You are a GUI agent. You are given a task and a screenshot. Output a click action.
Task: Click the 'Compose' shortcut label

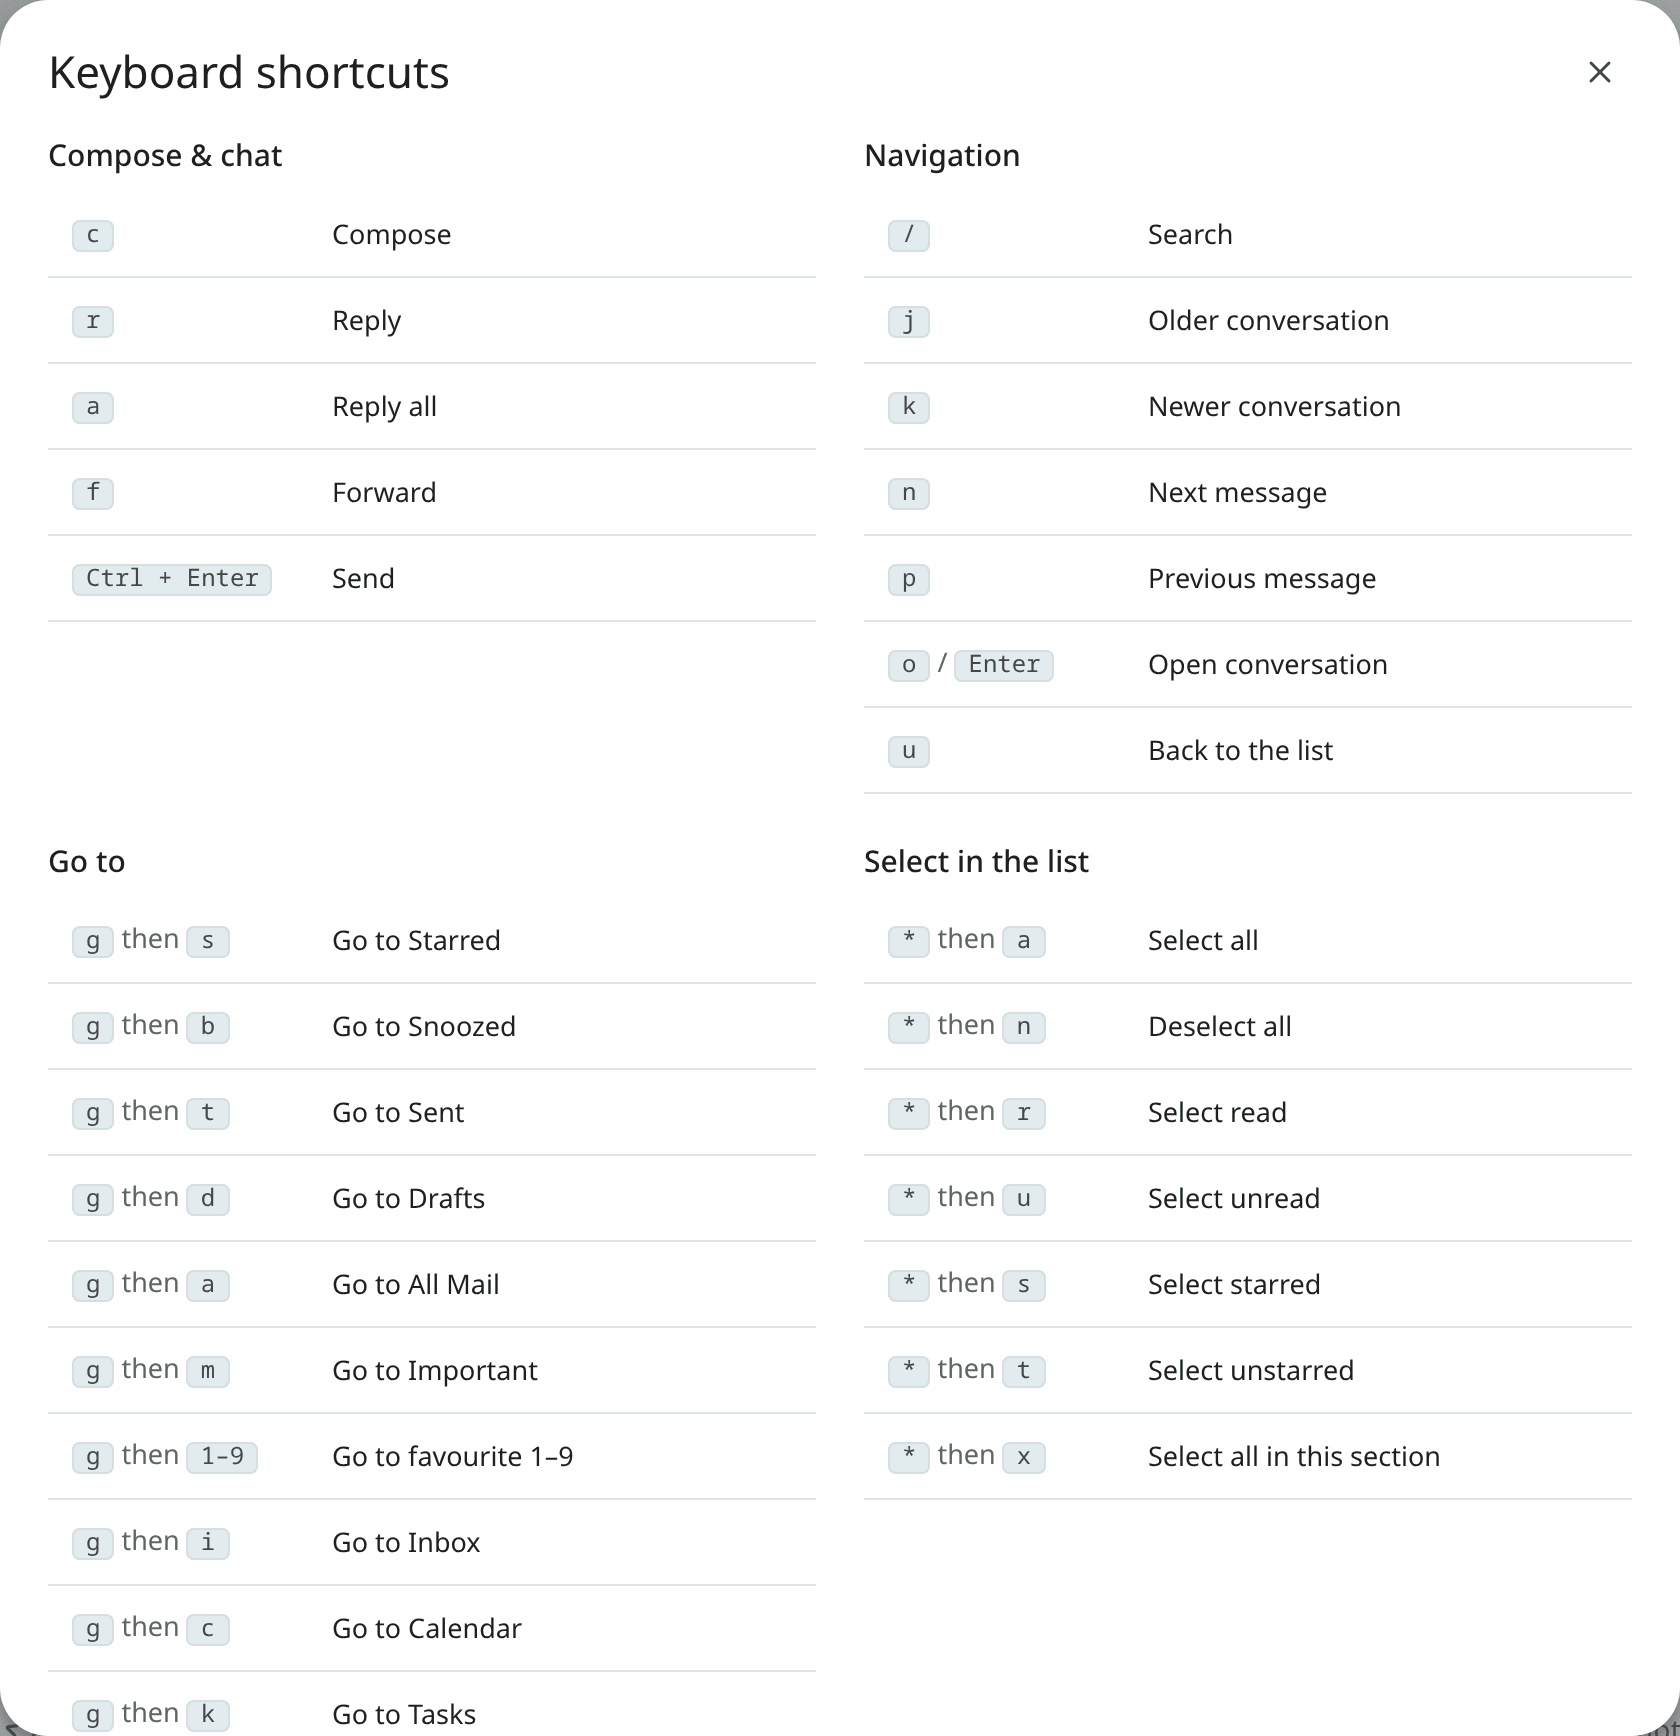391,235
